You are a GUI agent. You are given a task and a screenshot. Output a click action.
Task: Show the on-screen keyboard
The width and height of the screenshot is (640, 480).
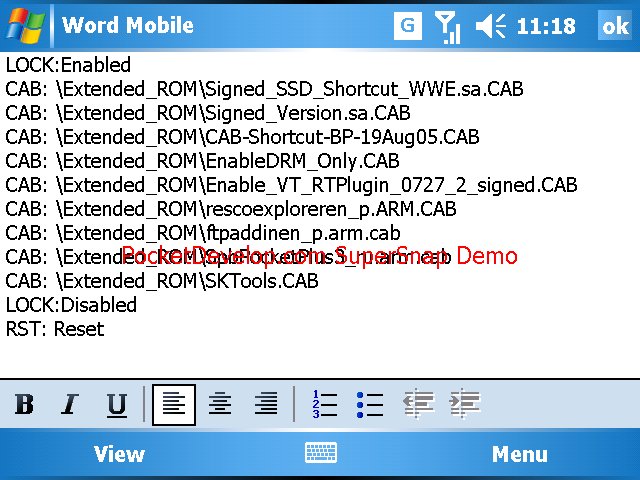click(321, 452)
